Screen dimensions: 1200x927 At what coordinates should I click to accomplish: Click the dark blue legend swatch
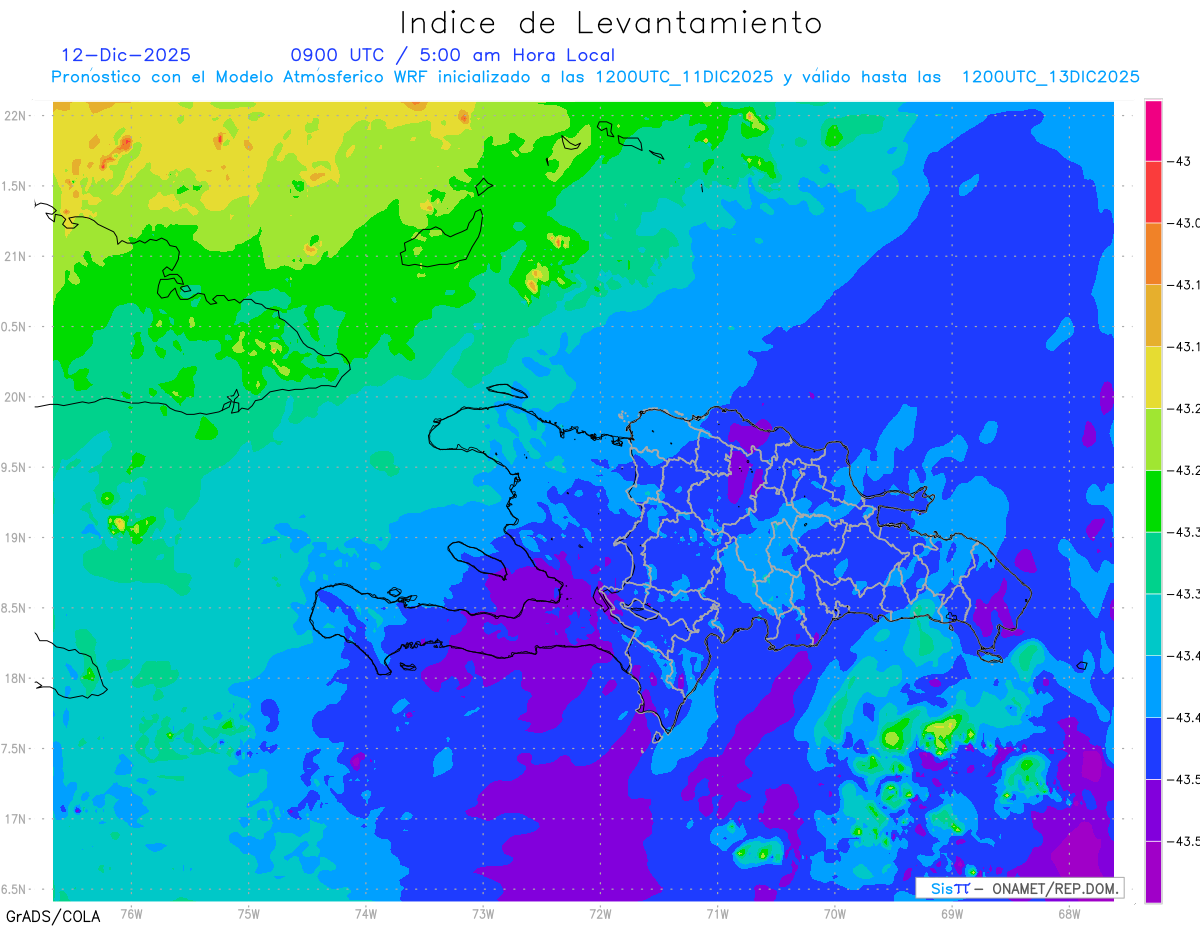pos(1153,748)
